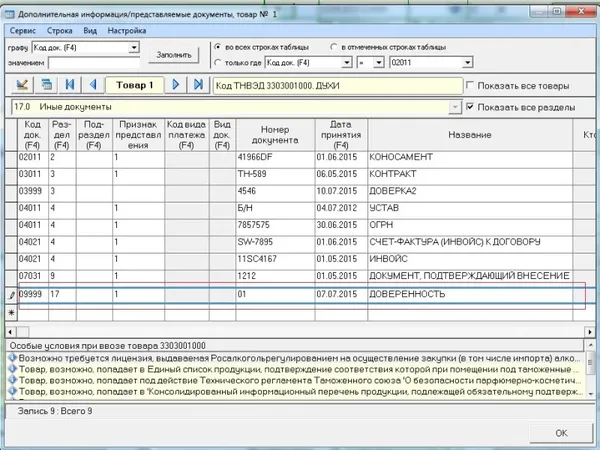
Task: Go to the first товар arrow
Action: (x=70, y=85)
